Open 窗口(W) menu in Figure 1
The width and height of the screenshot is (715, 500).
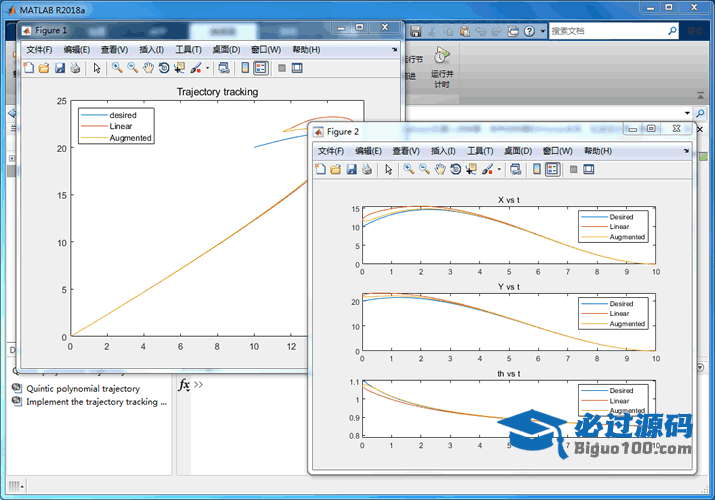[266, 50]
